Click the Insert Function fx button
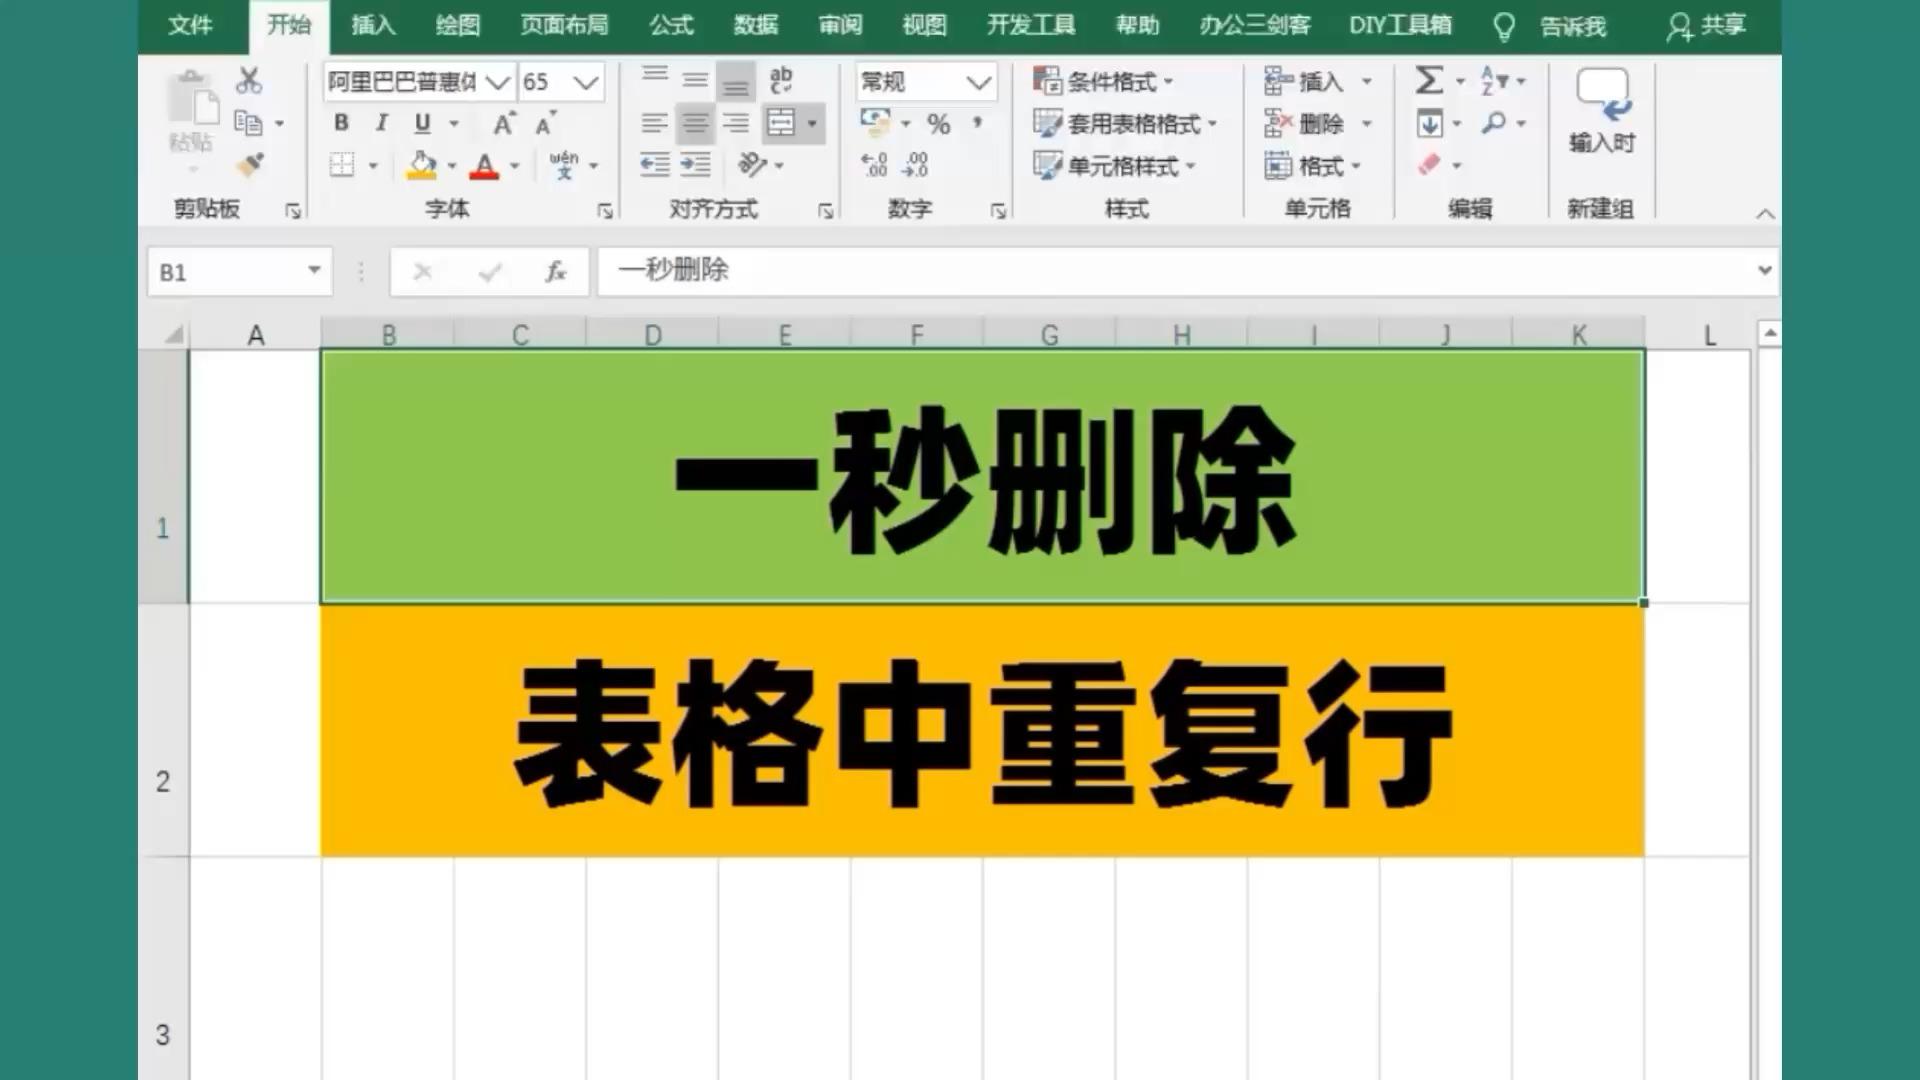This screenshot has height=1080, width=1920. (x=556, y=271)
